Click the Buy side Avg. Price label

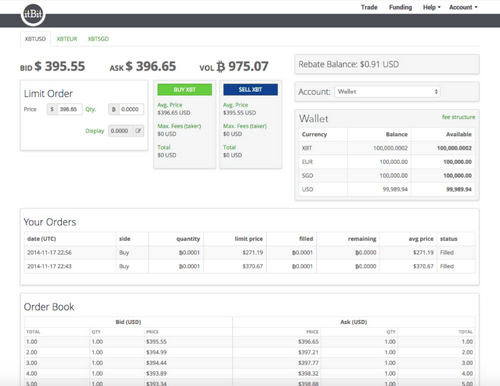170,105
